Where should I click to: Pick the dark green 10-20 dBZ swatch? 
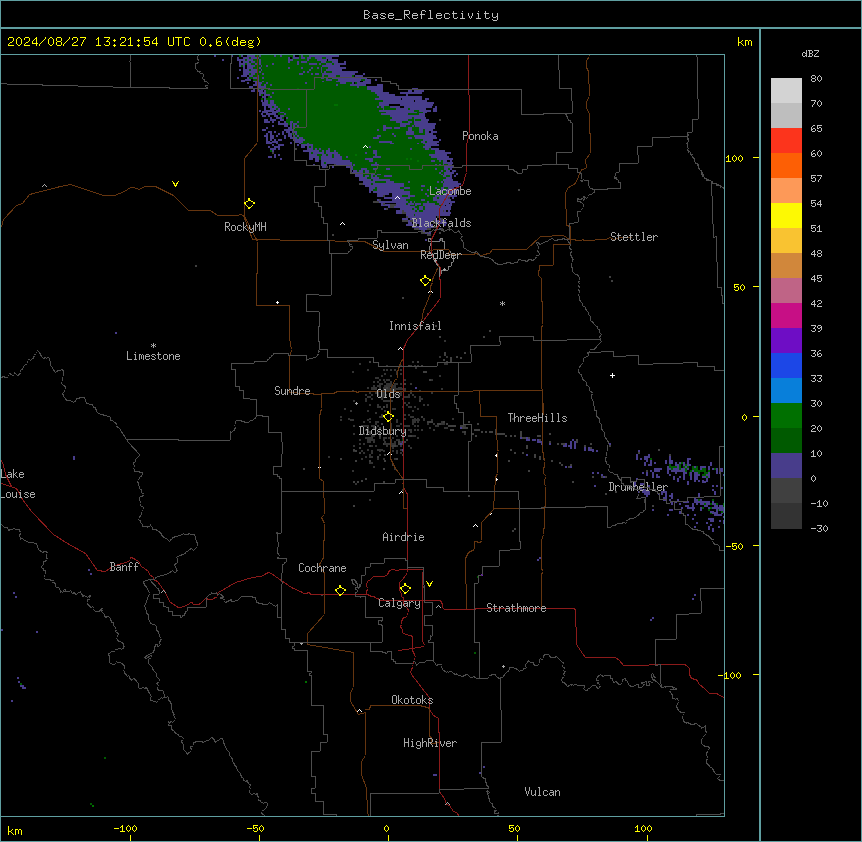tap(786, 440)
